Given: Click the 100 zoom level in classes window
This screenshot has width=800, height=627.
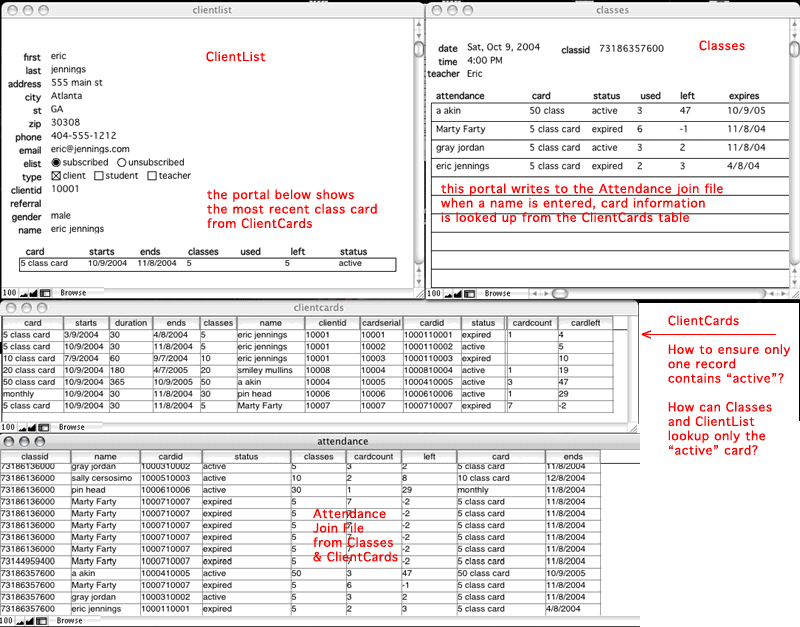Looking at the screenshot, I should (x=434, y=294).
